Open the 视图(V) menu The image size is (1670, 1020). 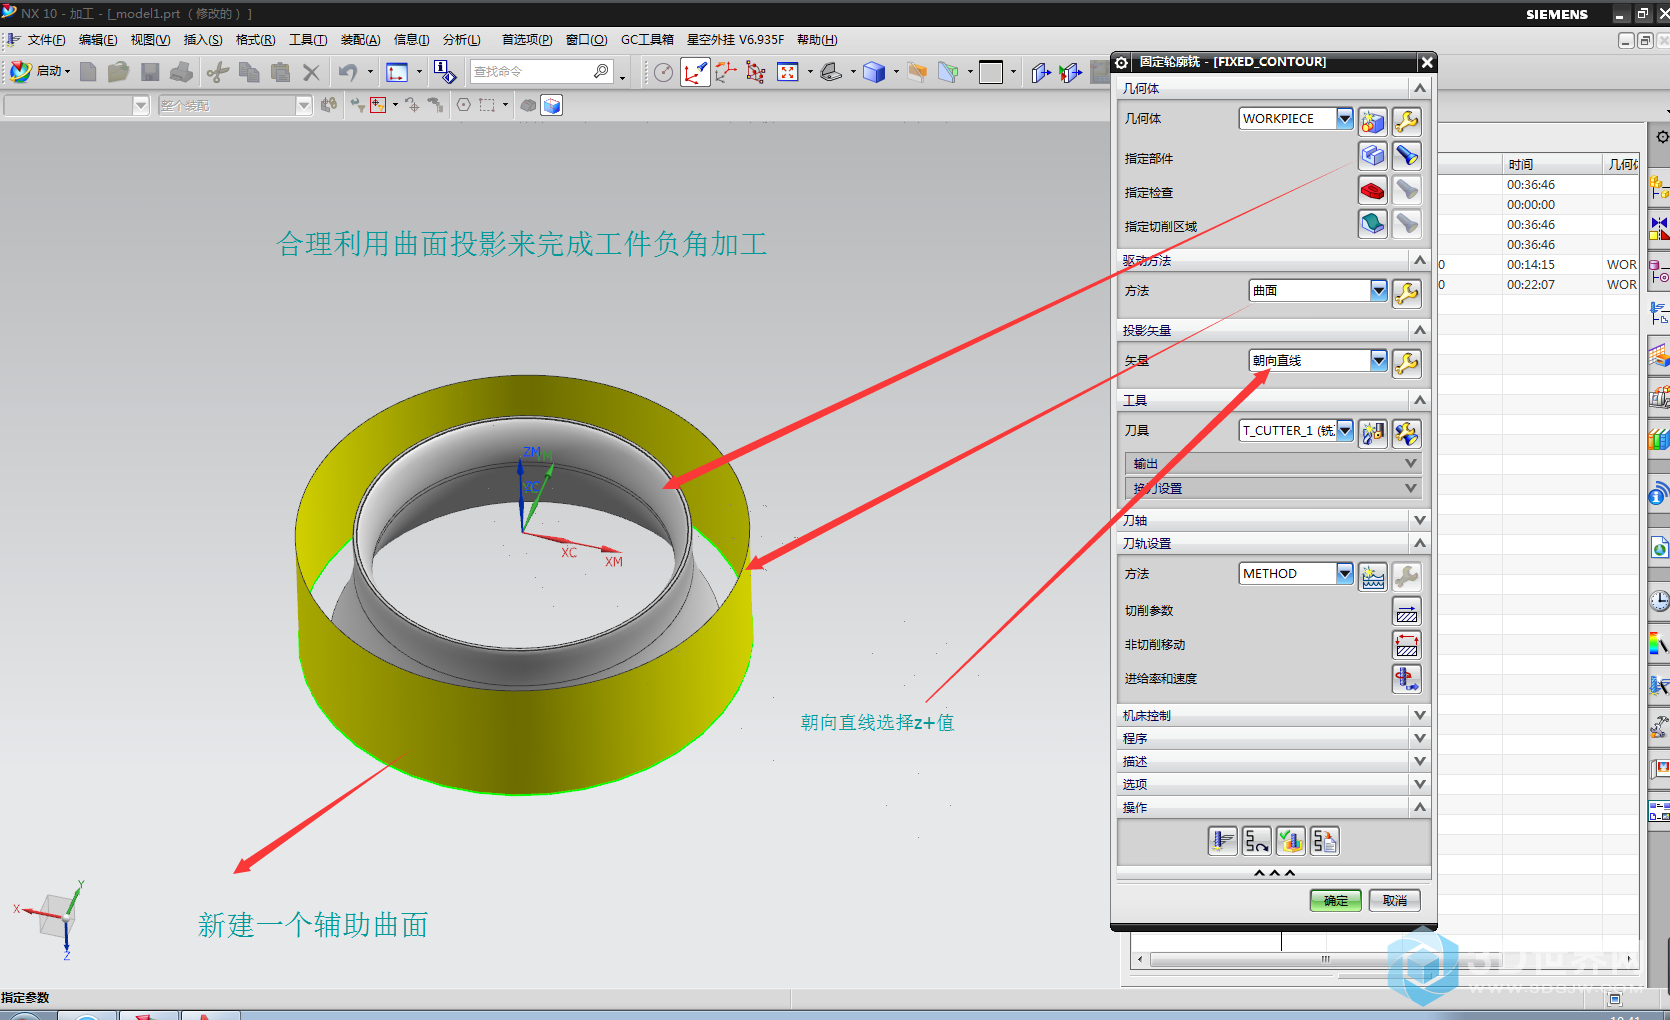click(150, 40)
